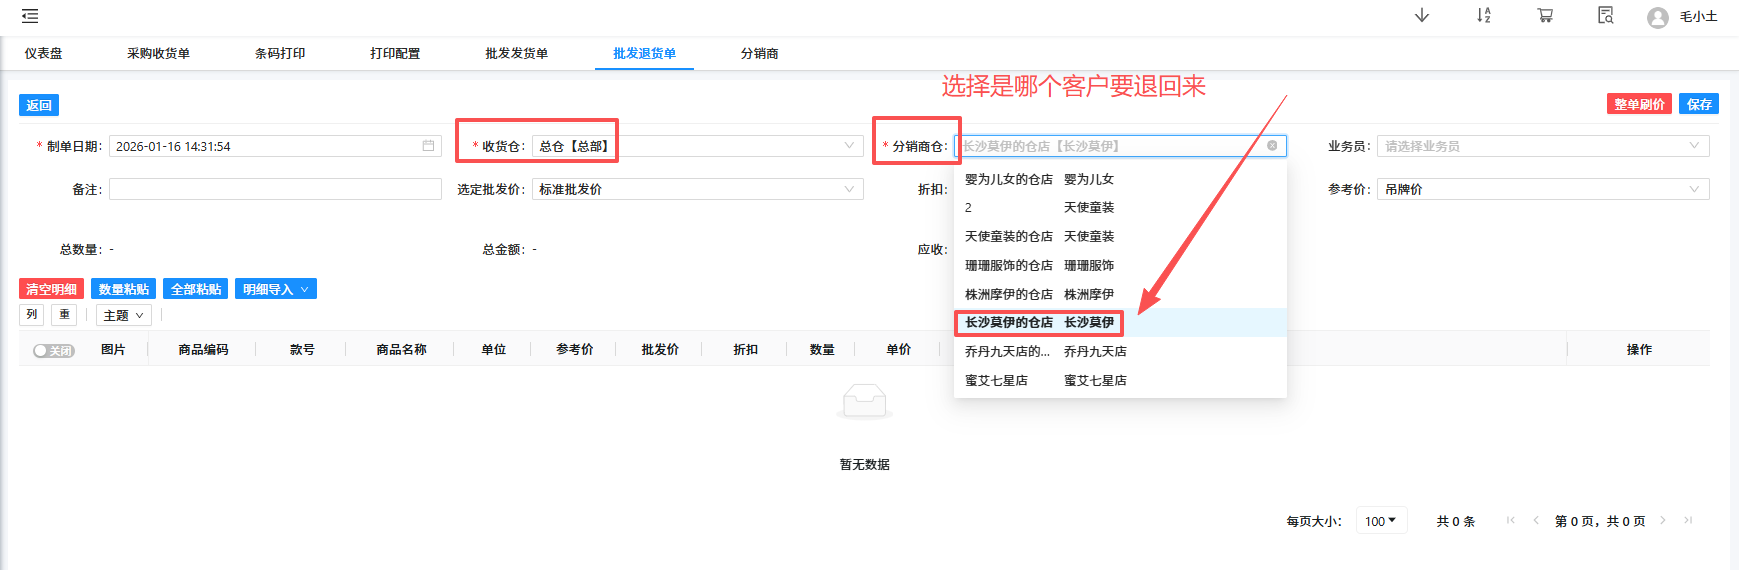Open the 主题 theme dropdown
The height and width of the screenshot is (570, 1739).
124,315
